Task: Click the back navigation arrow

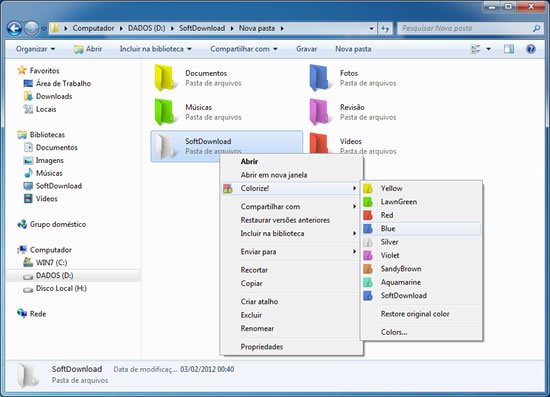Action: pyautogui.click(x=14, y=28)
